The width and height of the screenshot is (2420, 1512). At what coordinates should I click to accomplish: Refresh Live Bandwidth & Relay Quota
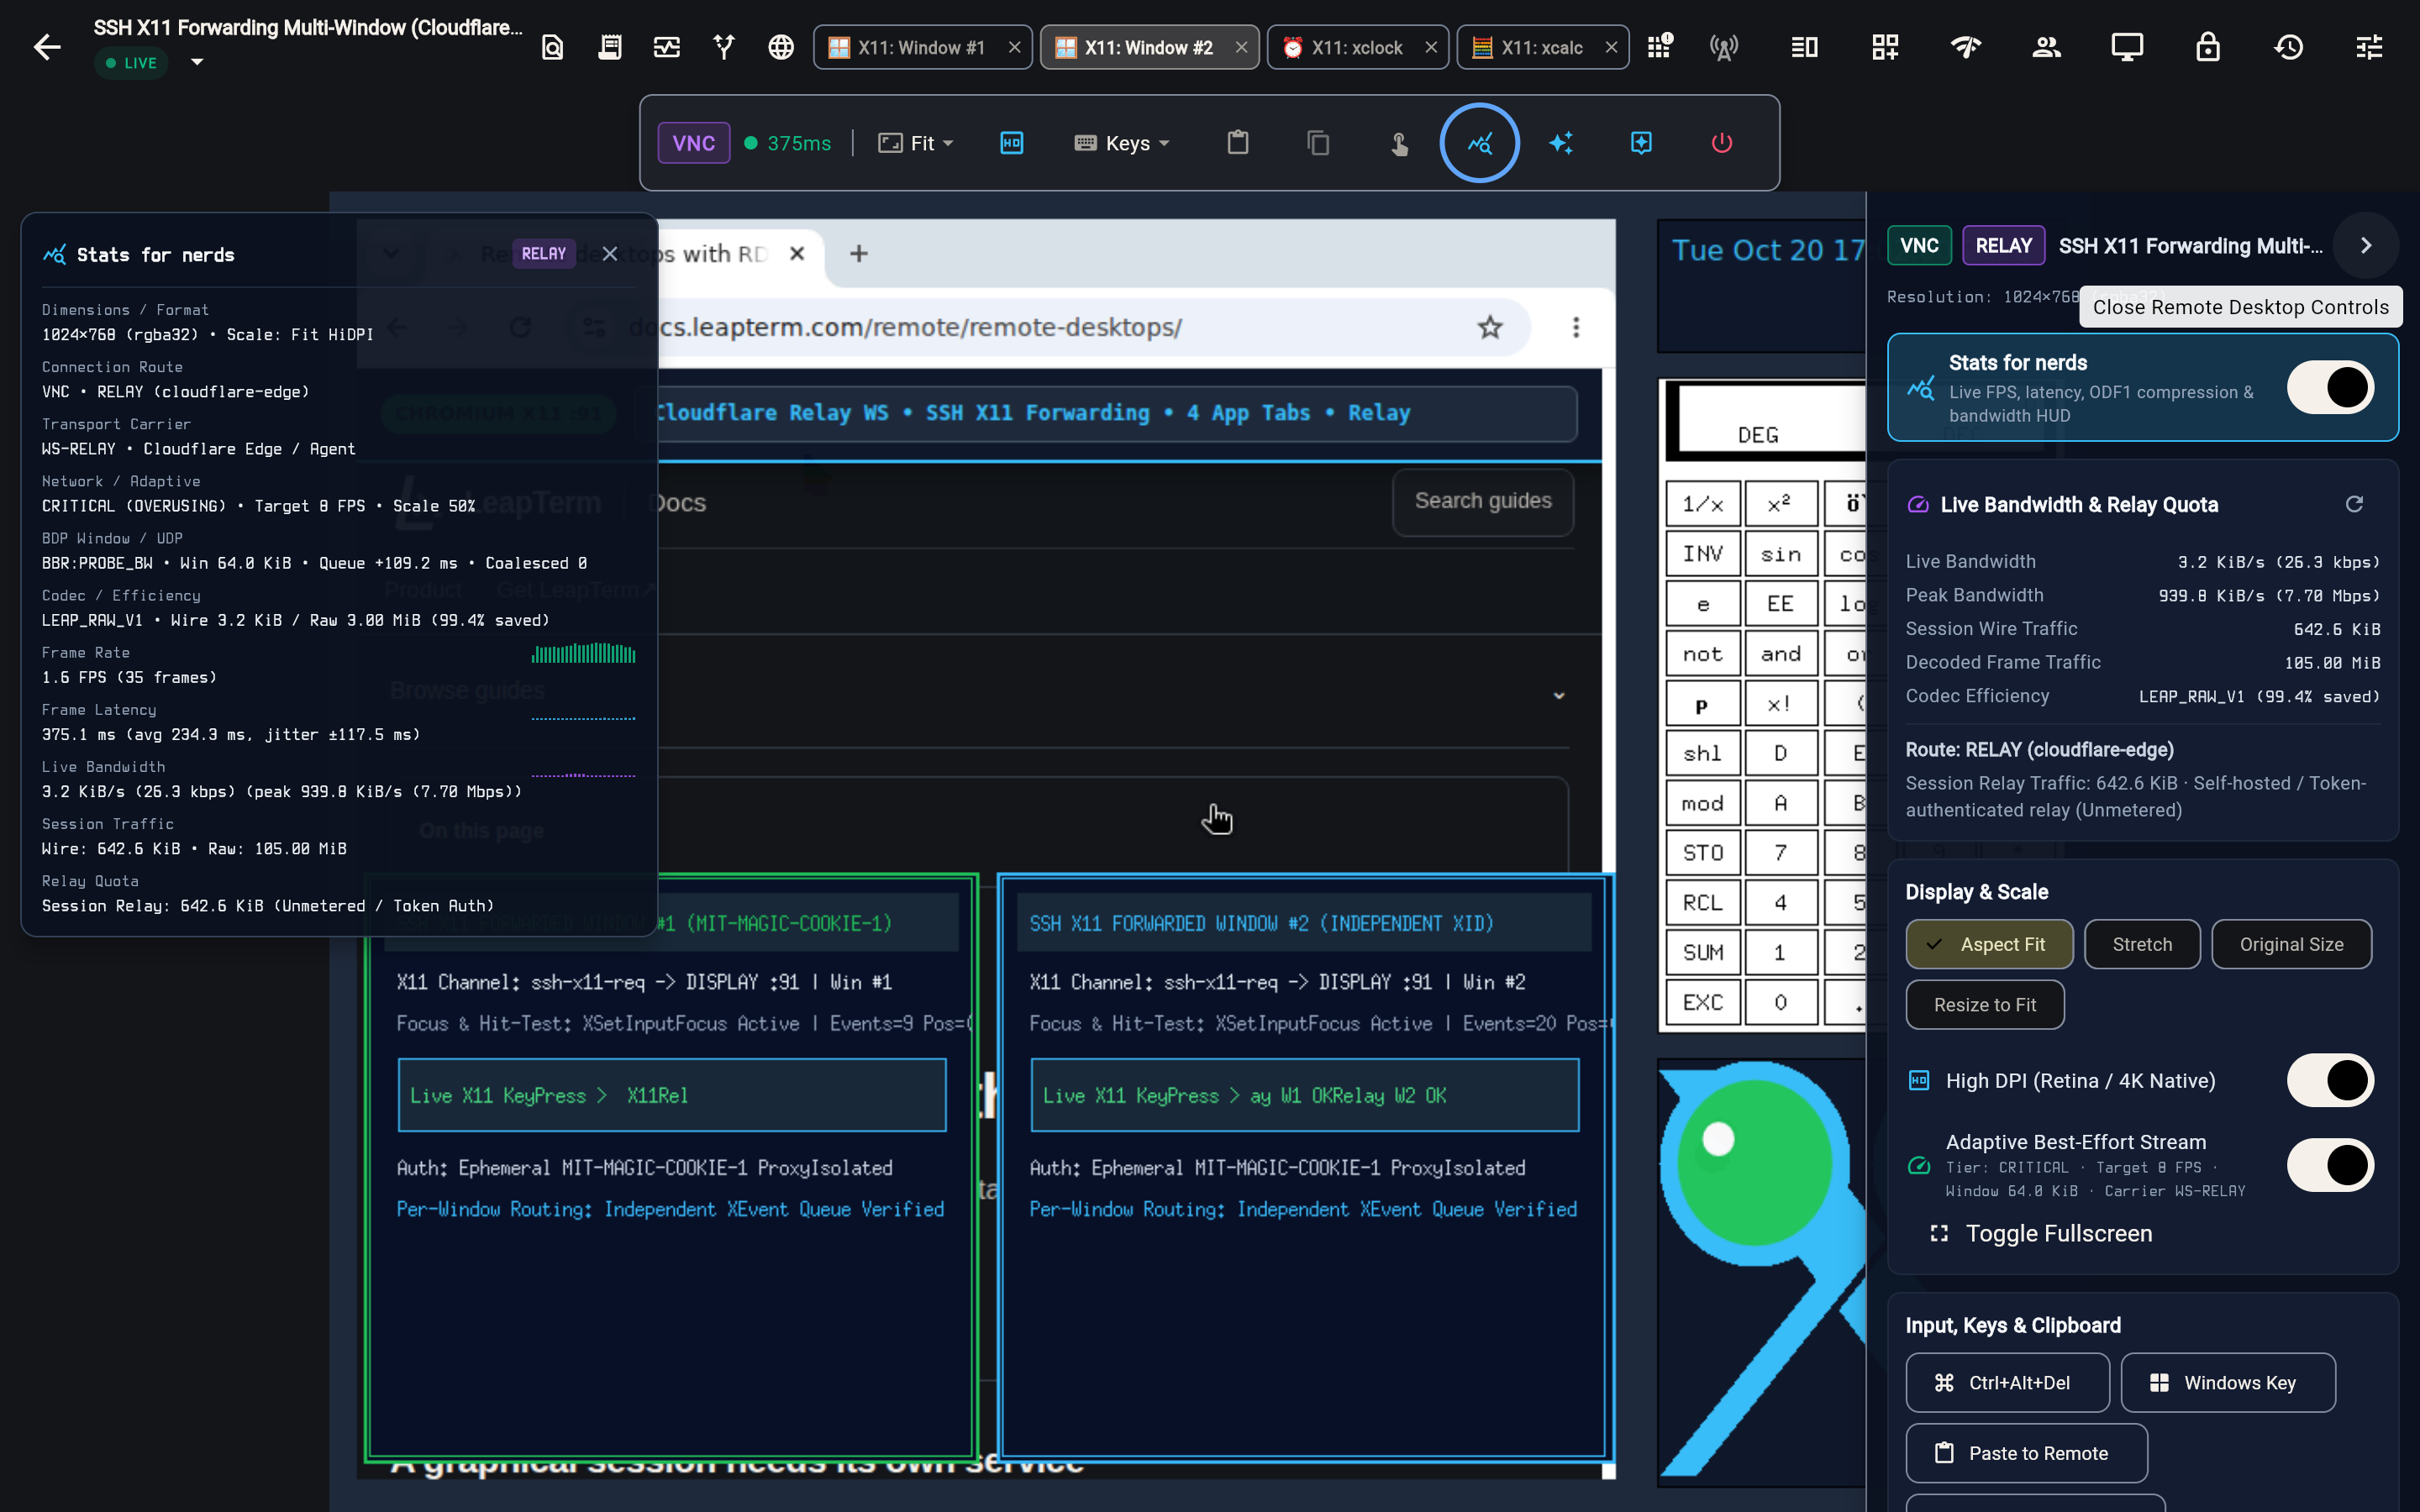pyautogui.click(x=2354, y=504)
